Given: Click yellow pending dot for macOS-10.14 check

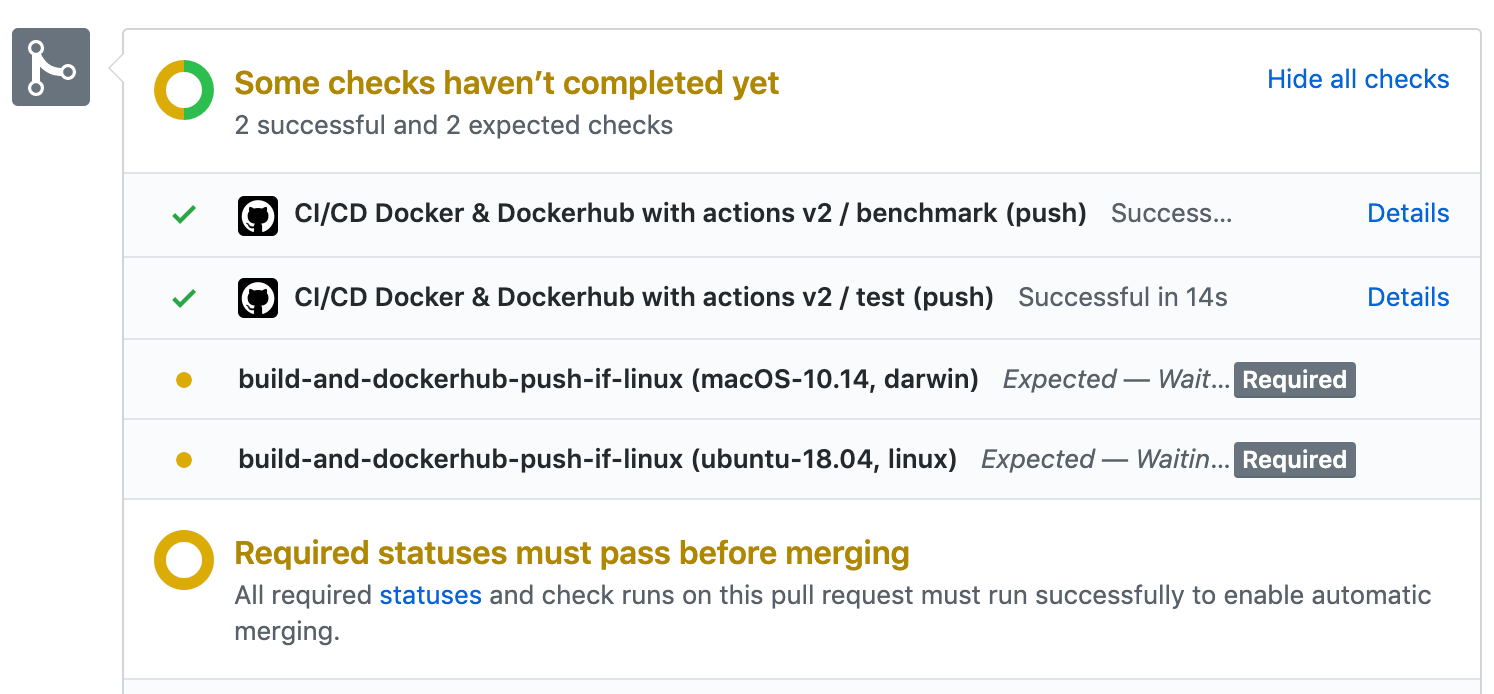Looking at the screenshot, I should click(x=184, y=380).
